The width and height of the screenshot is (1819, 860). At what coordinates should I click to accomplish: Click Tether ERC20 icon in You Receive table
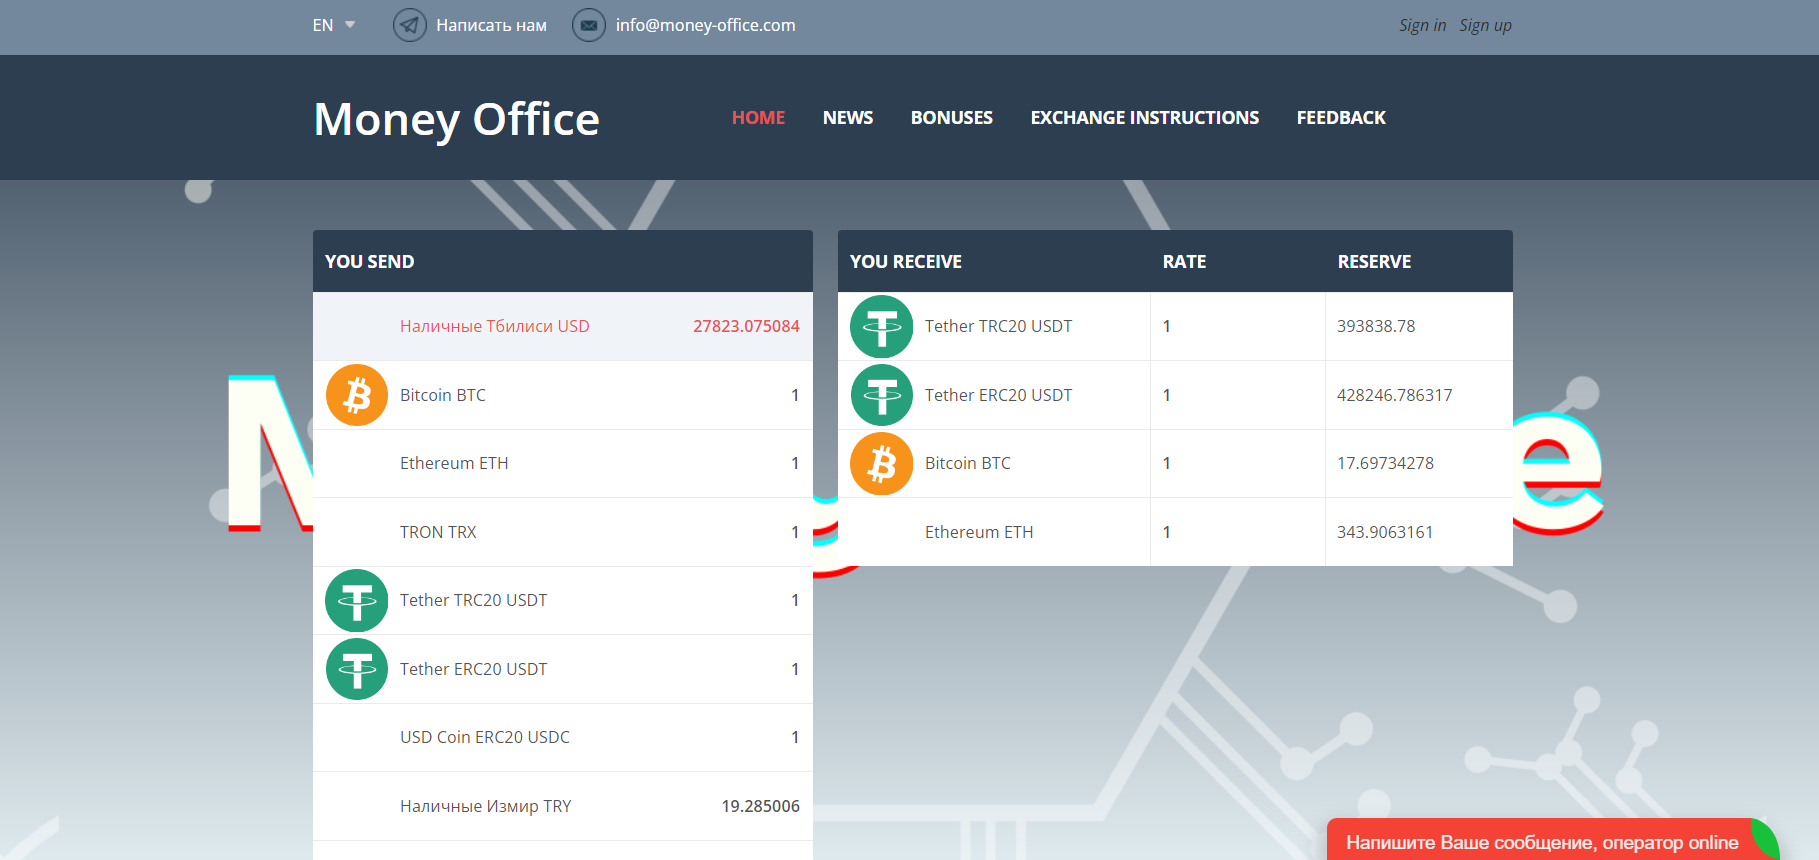[x=882, y=395]
